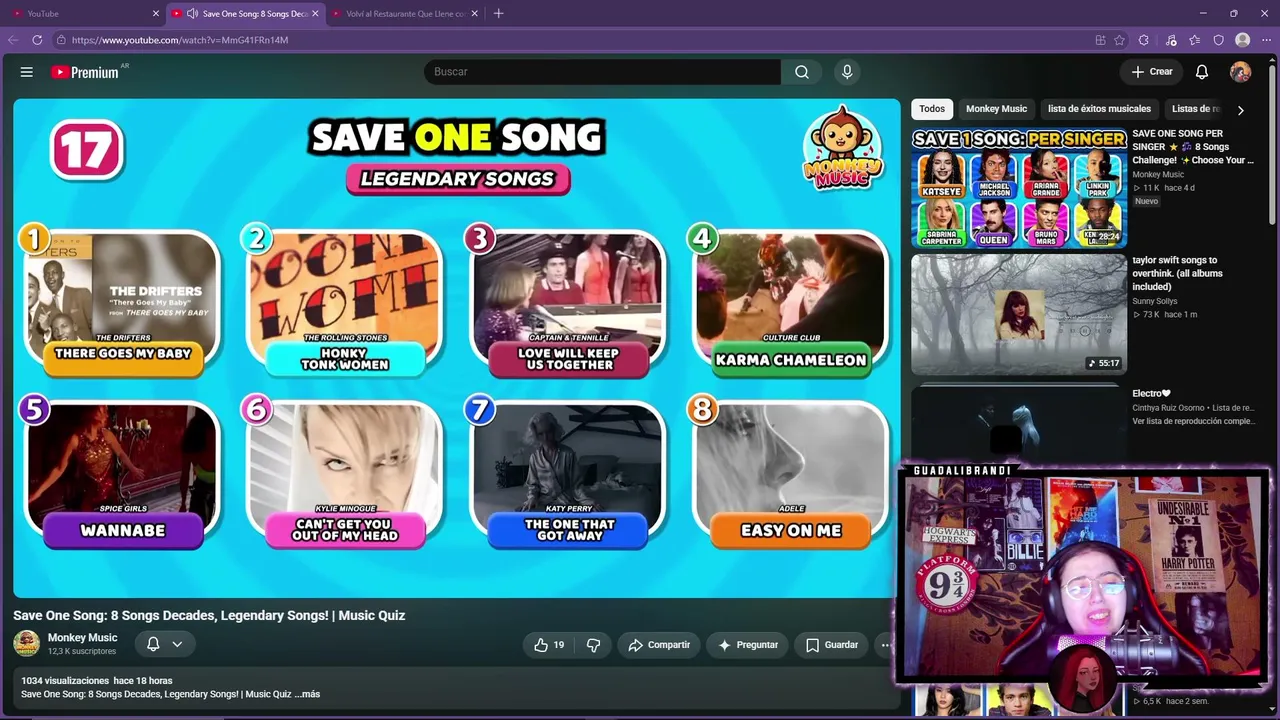Click Easy On Me card in video

pyautogui.click(x=790, y=476)
